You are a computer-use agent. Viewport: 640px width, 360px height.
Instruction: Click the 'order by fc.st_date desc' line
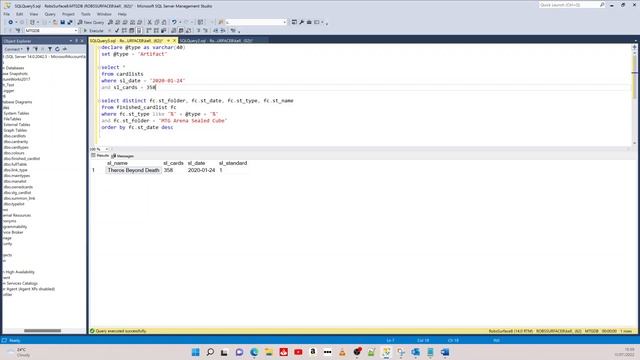137,127
